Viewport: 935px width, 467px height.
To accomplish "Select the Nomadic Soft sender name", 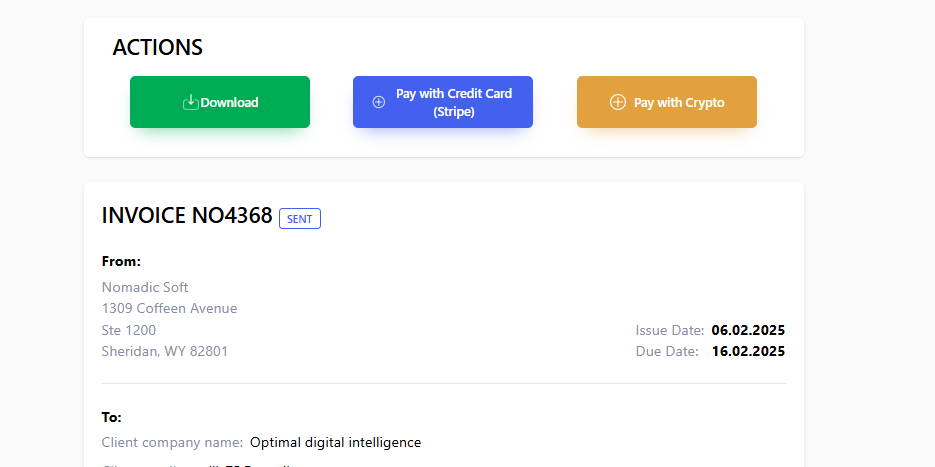I will click(x=145, y=287).
